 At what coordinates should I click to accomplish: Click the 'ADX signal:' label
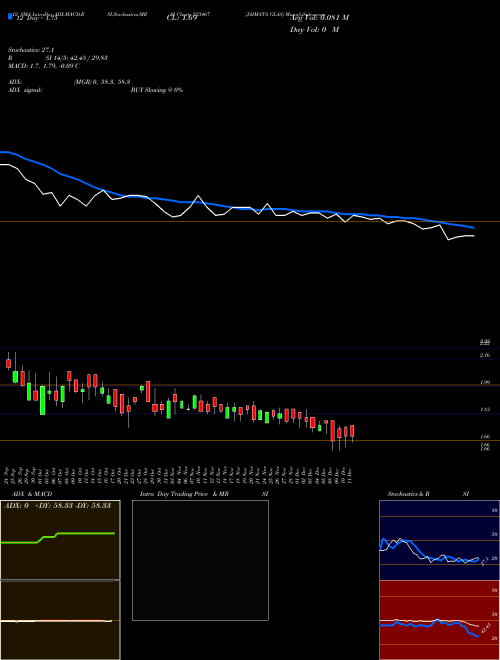click(x=25, y=90)
